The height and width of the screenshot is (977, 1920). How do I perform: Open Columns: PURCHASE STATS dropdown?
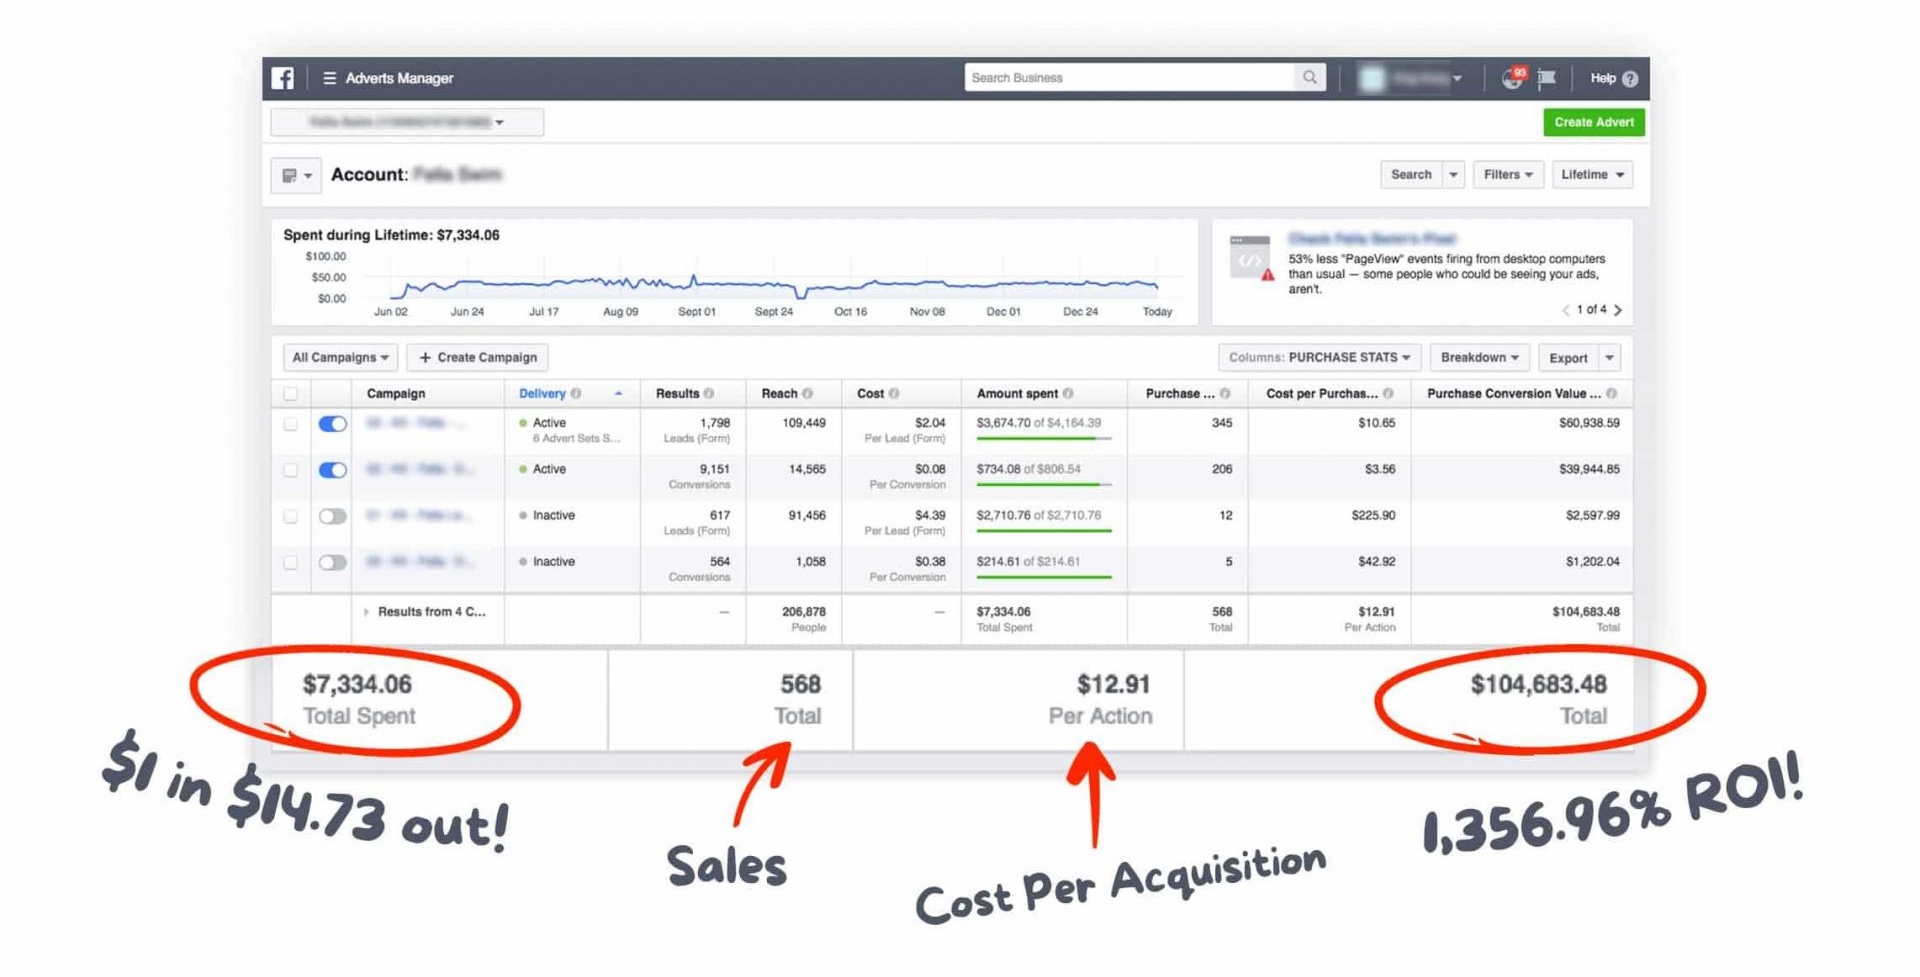click(1319, 358)
